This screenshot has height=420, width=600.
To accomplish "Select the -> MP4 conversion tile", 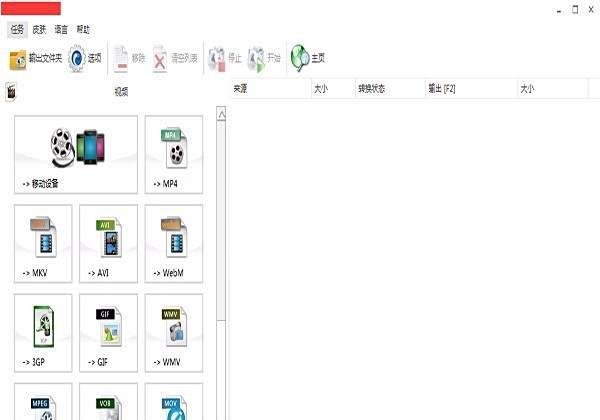I will 174,155.
